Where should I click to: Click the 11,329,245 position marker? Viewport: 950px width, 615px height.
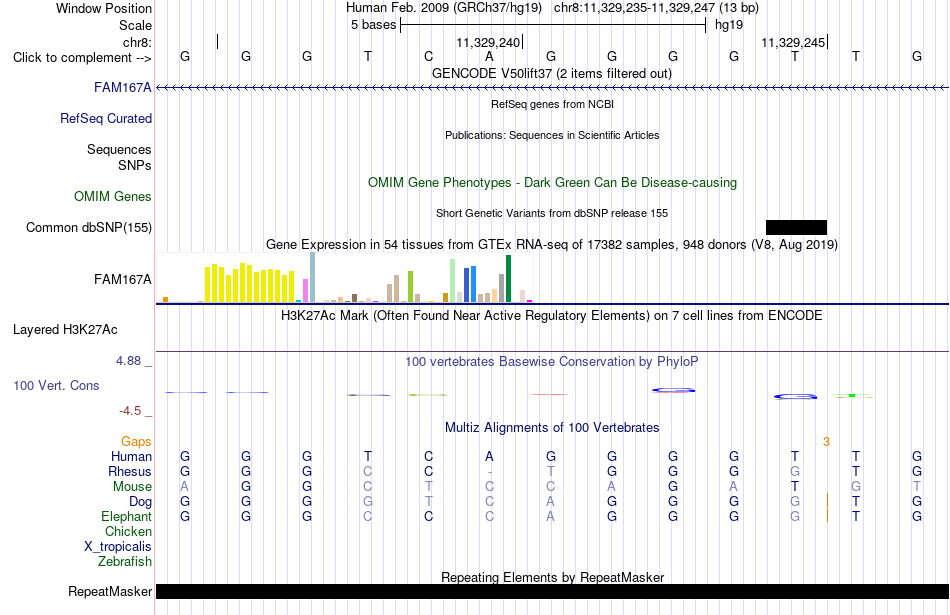click(794, 43)
